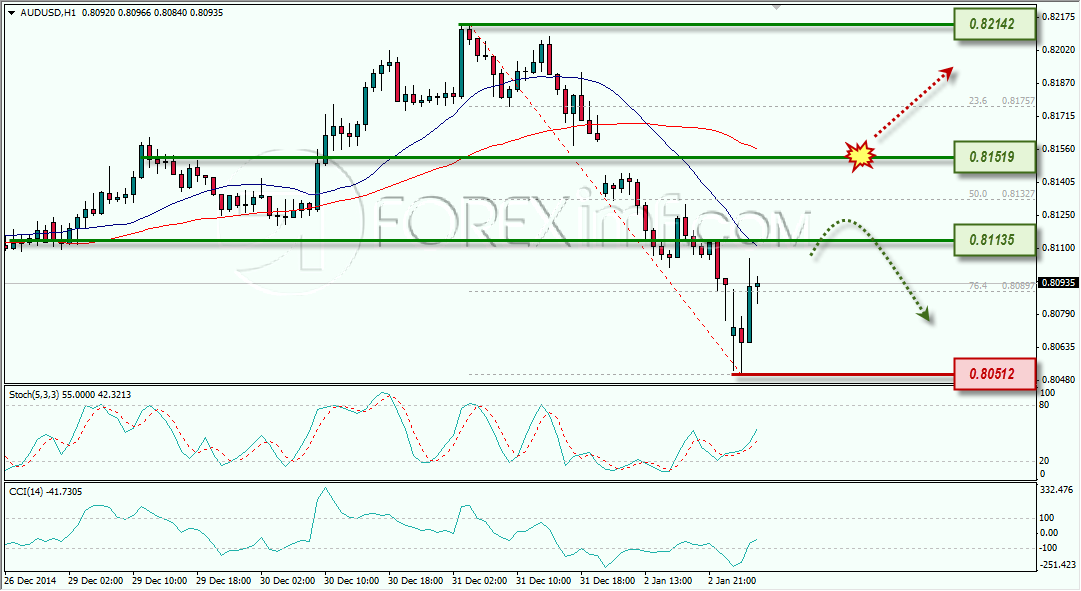
Task: Select the 0.81135 level label box
Action: tap(995, 240)
